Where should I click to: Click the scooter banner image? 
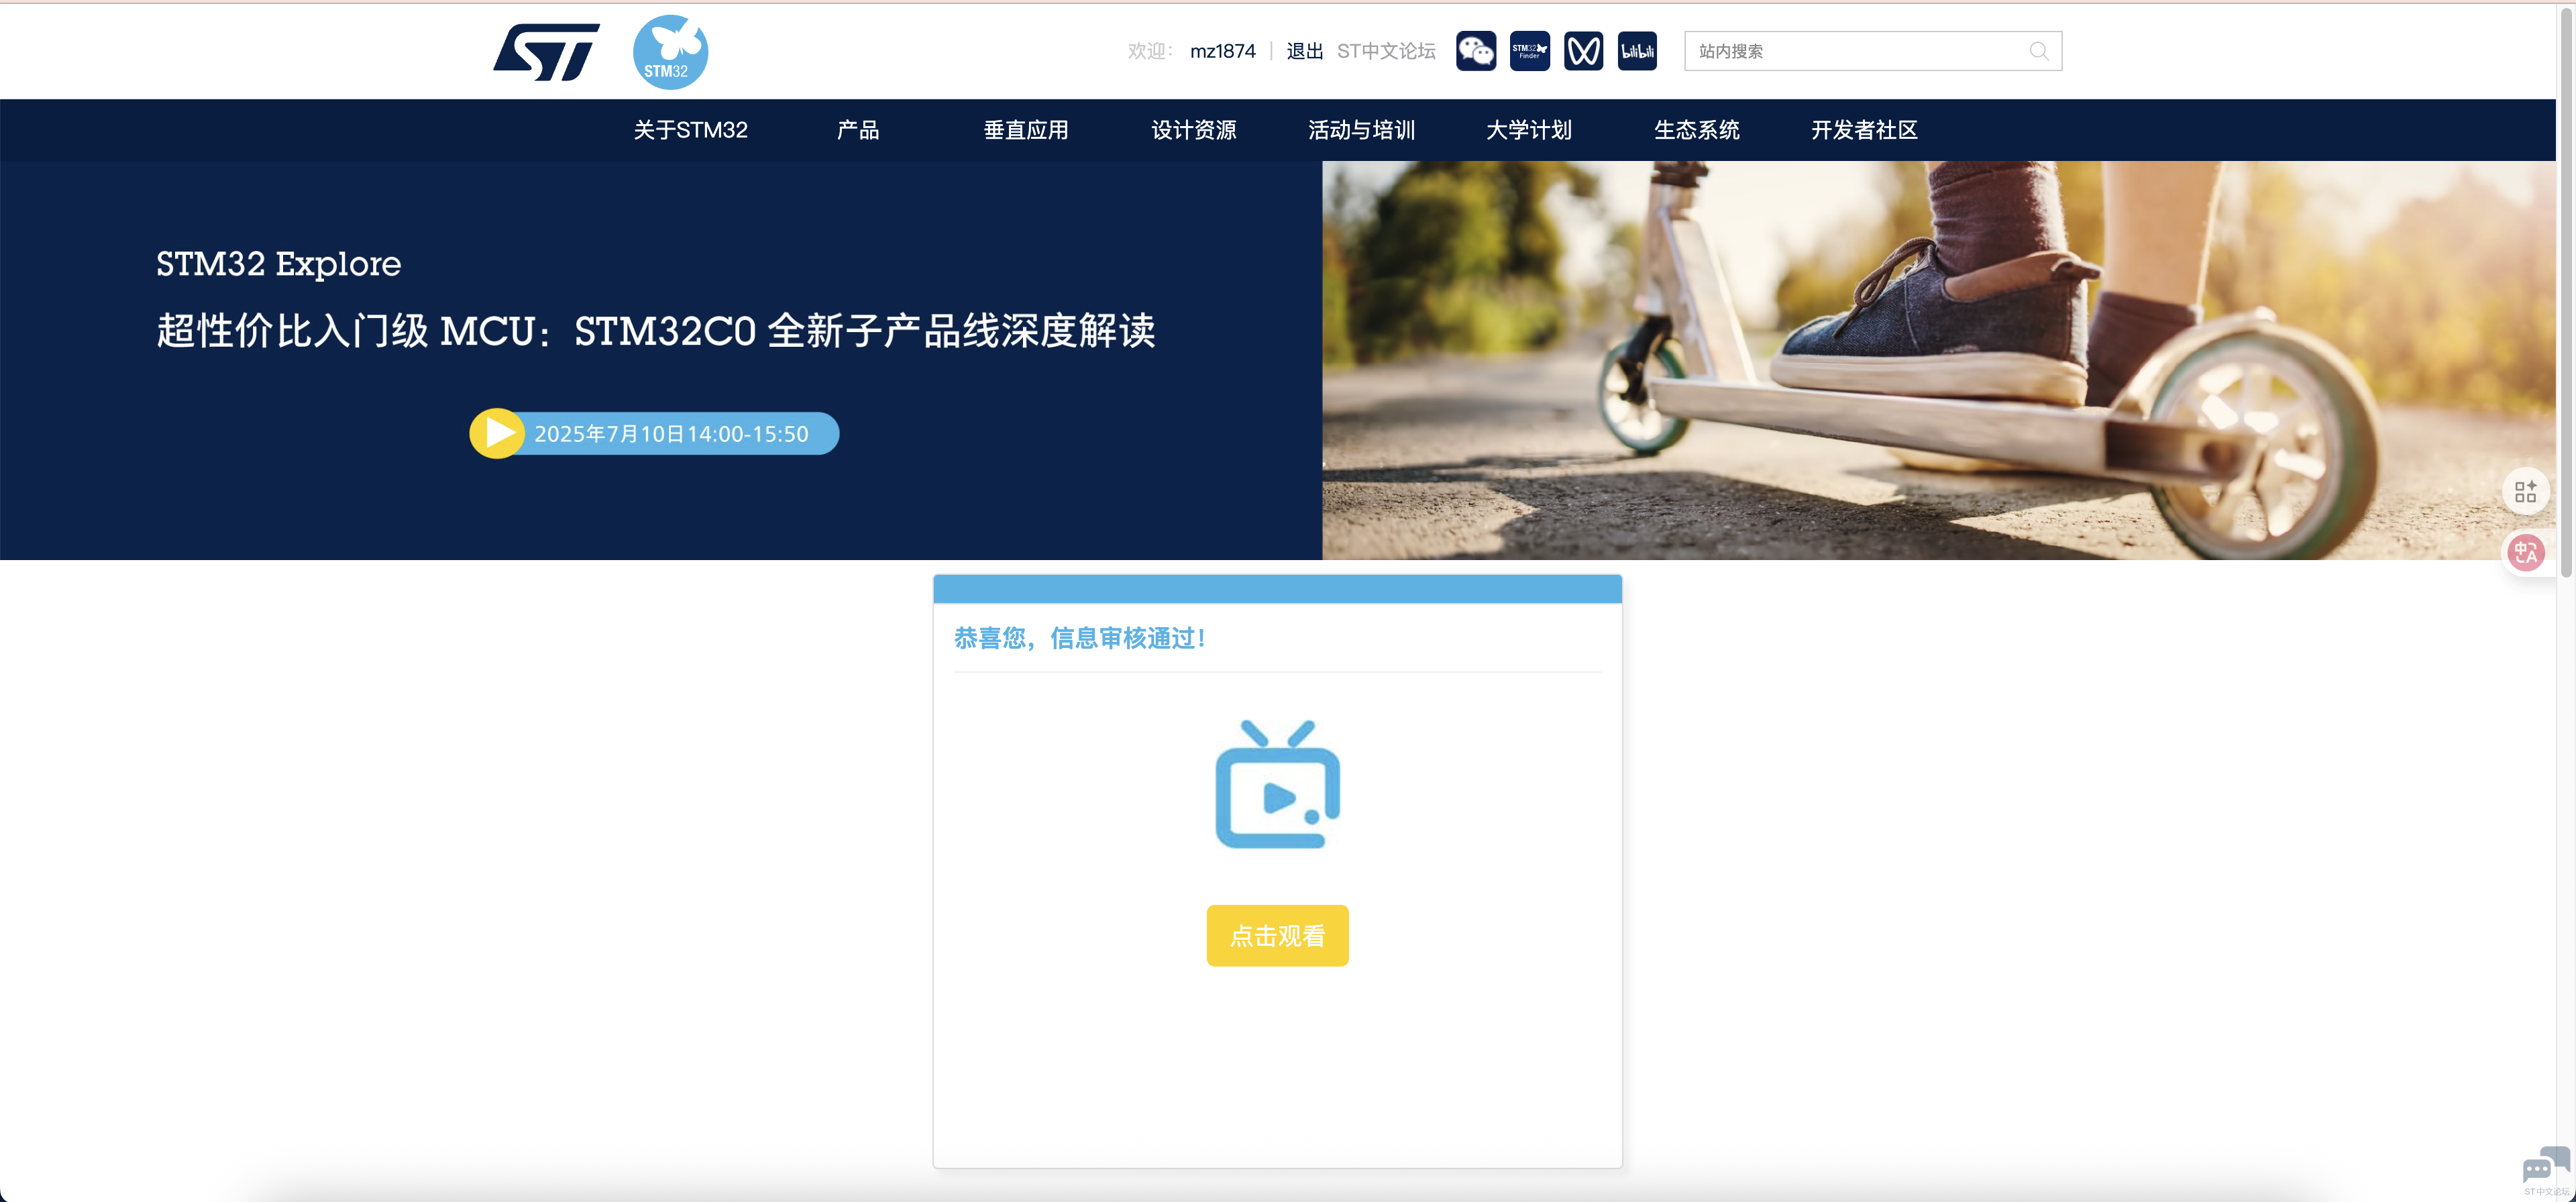pyautogui.click(x=1939, y=360)
